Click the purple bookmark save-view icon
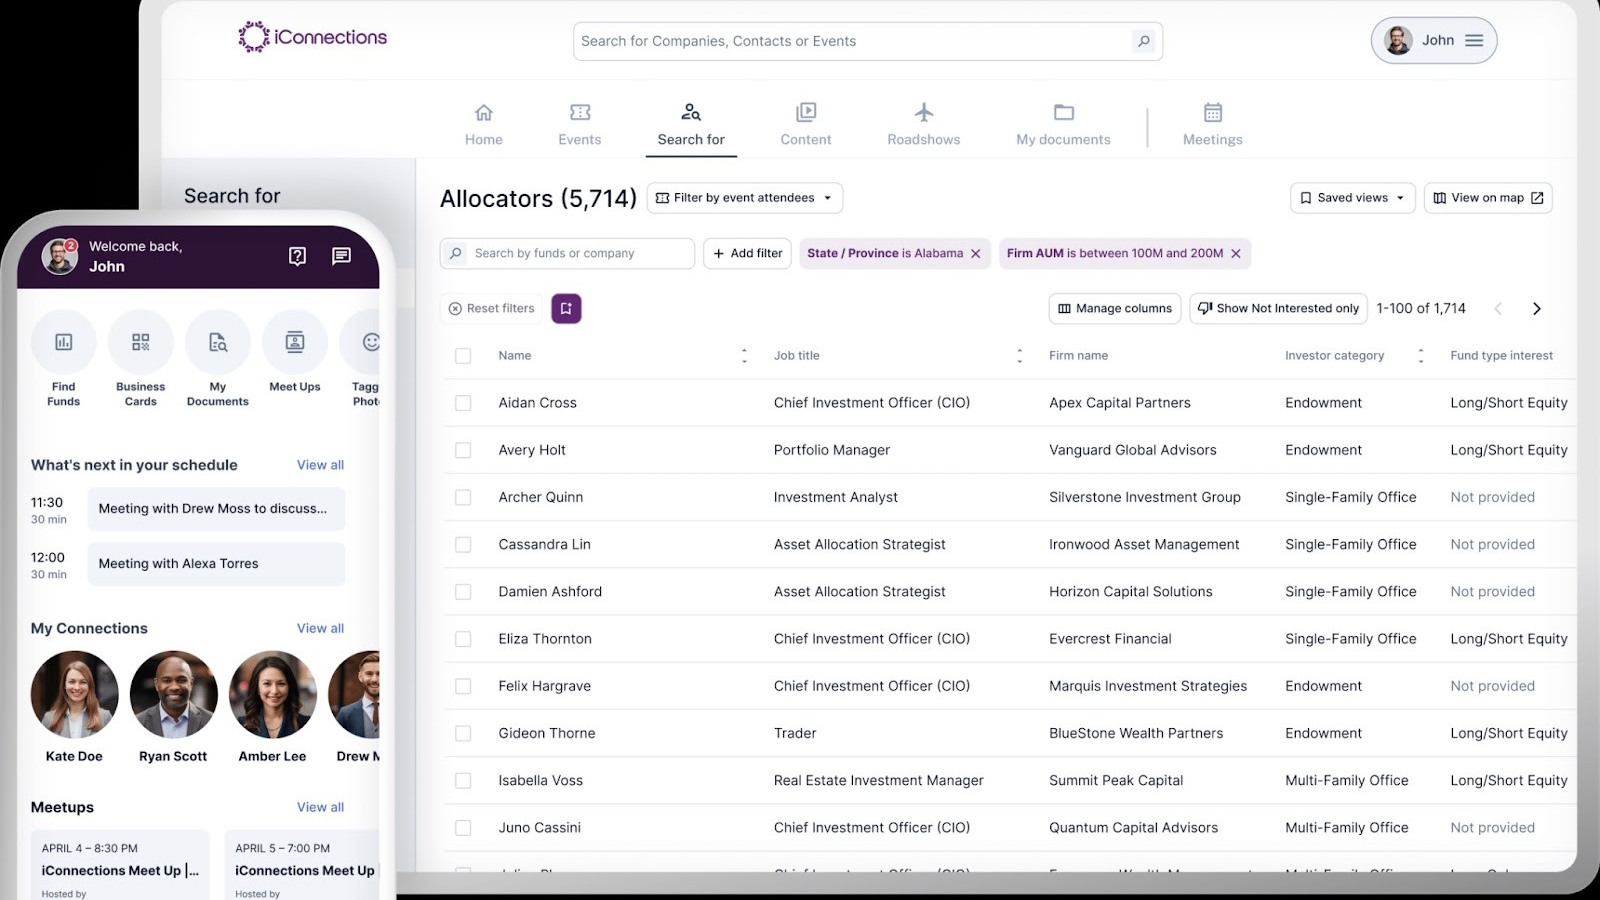 click(x=566, y=308)
